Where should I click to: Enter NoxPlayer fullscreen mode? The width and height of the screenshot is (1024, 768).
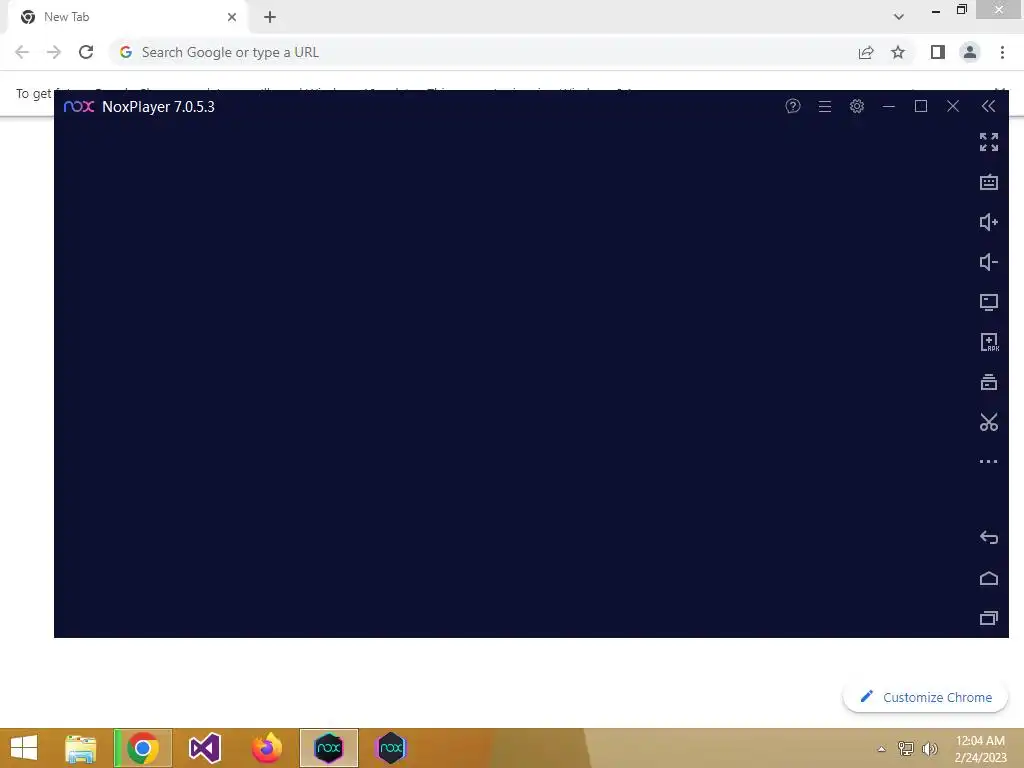click(x=989, y=142)
